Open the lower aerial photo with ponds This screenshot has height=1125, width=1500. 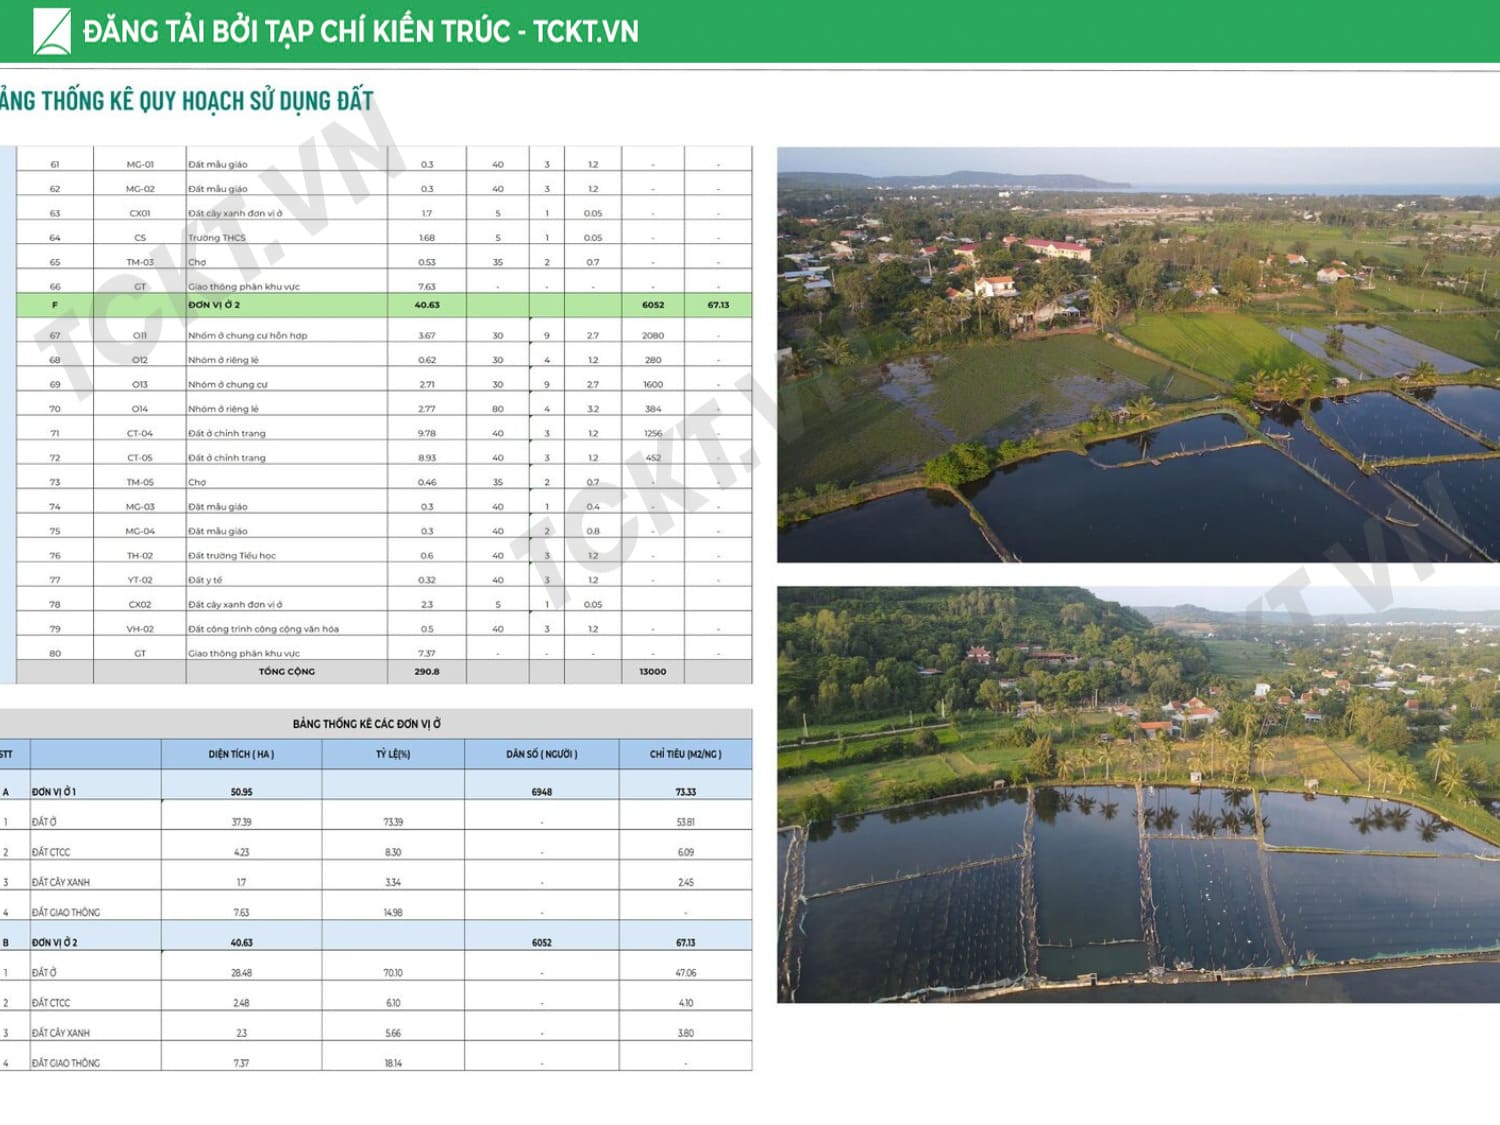1138,794
